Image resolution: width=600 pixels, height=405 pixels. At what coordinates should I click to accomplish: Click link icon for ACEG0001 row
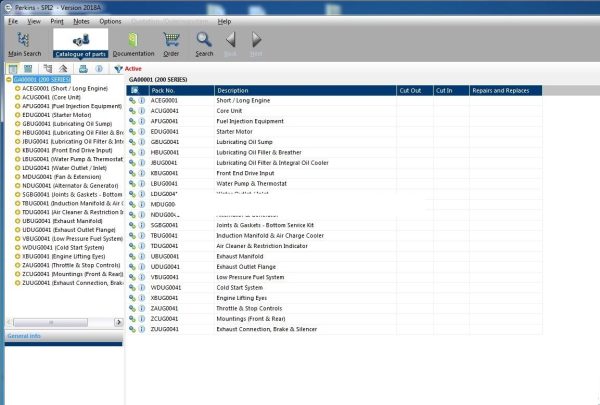tap(132, 101)
